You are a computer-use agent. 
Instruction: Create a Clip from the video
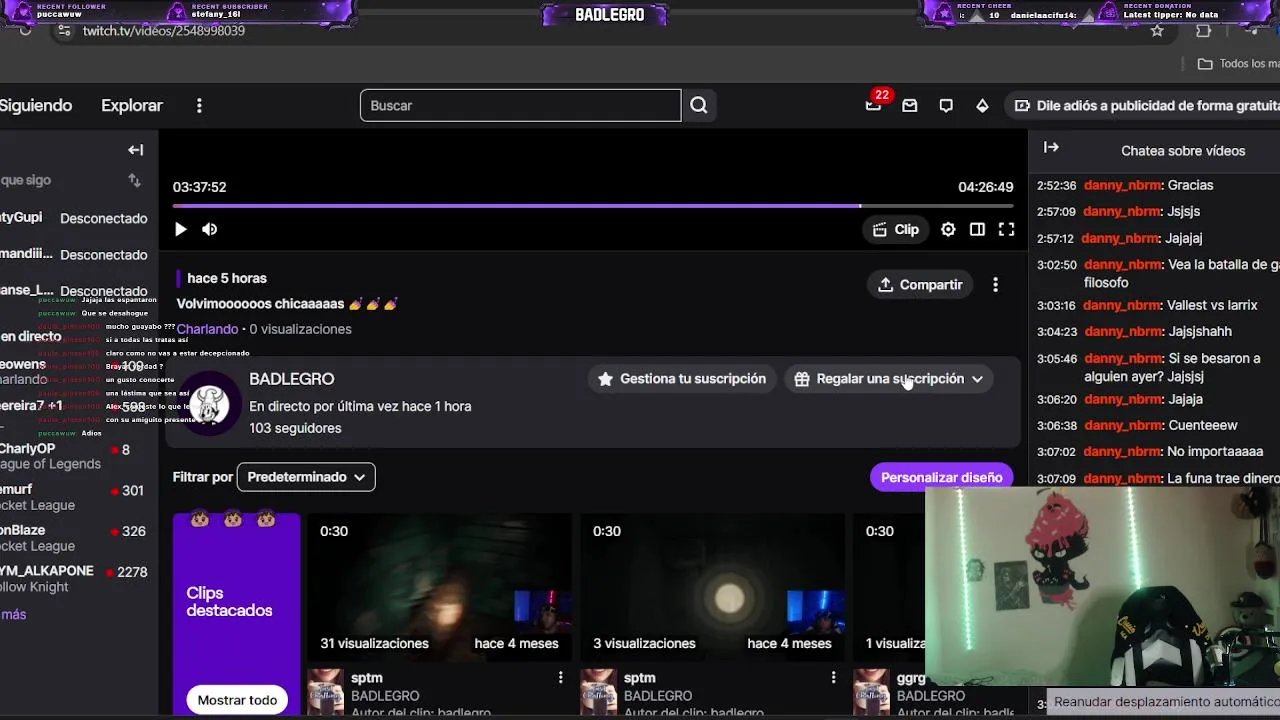(896, 229)
